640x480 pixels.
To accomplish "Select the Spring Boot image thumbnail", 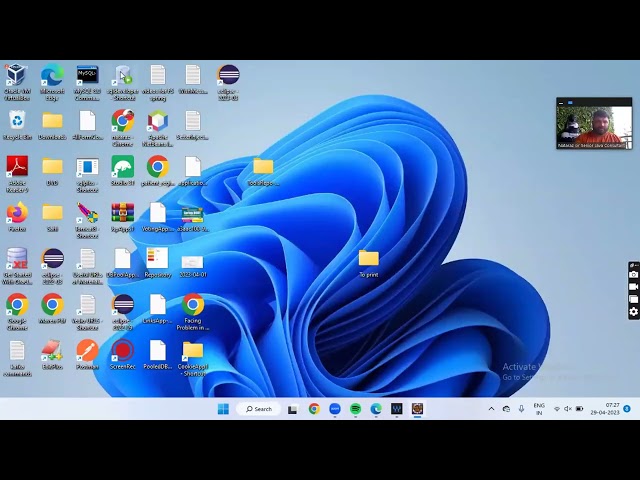I will coord(192,215).
